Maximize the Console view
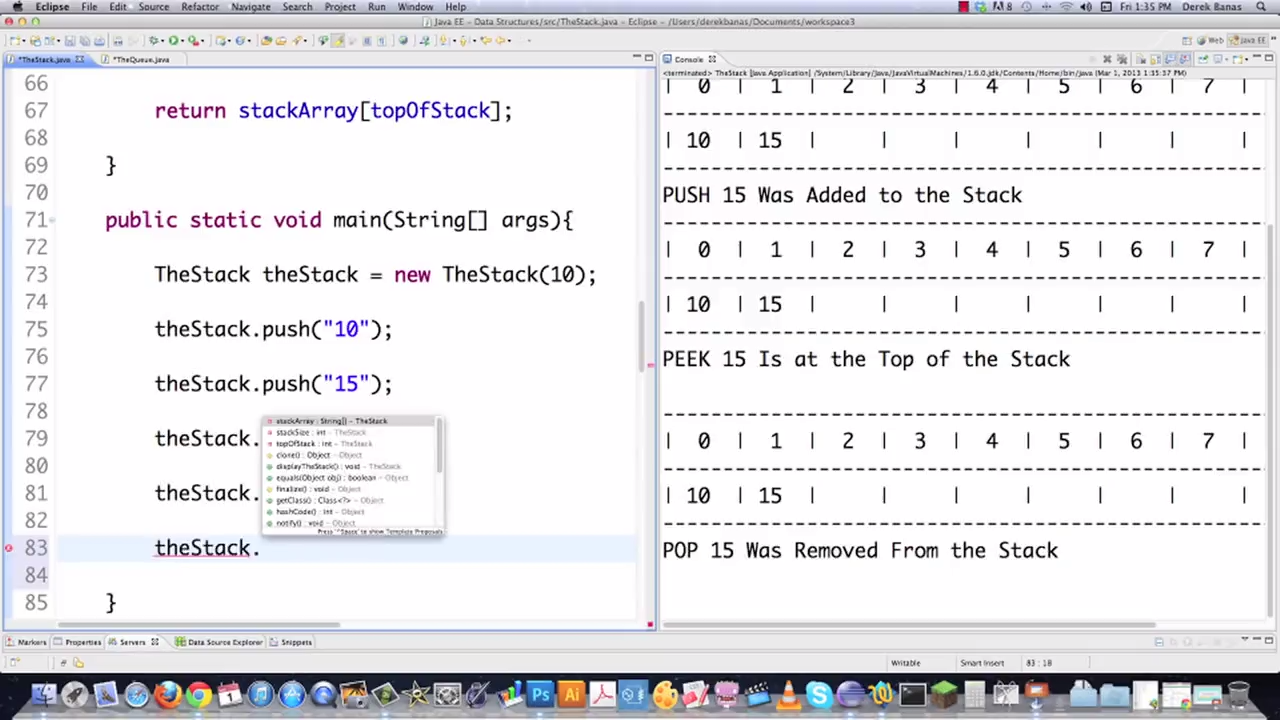The image size is (1280, 720). (1269, 59)
